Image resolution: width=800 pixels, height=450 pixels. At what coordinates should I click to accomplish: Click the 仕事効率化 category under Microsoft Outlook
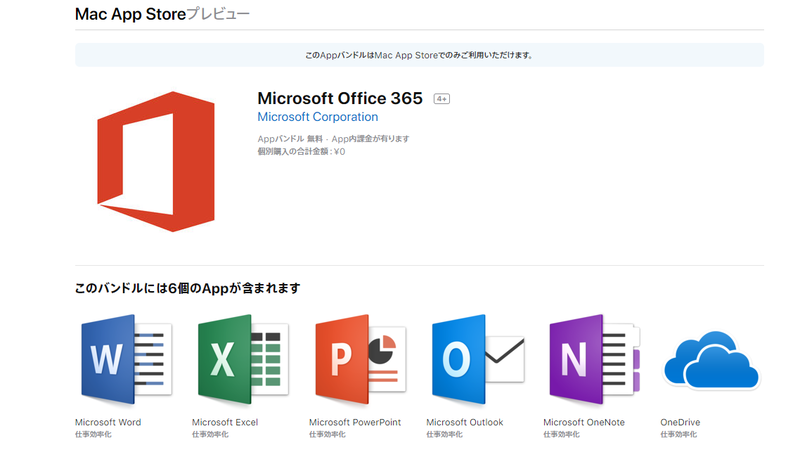tap(444, 435)
